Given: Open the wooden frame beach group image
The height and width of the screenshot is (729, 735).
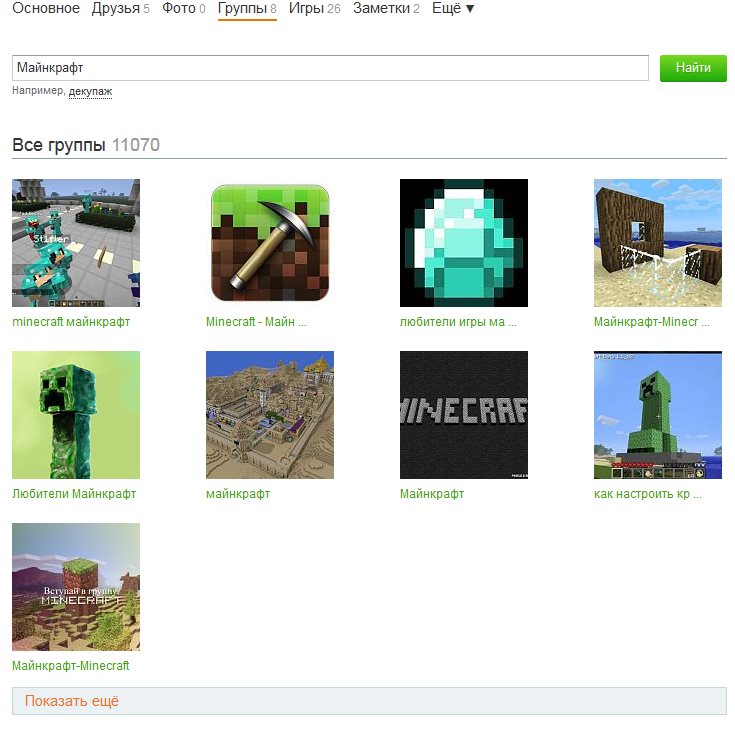Looking at the screenshot, I should coord(658,243).
